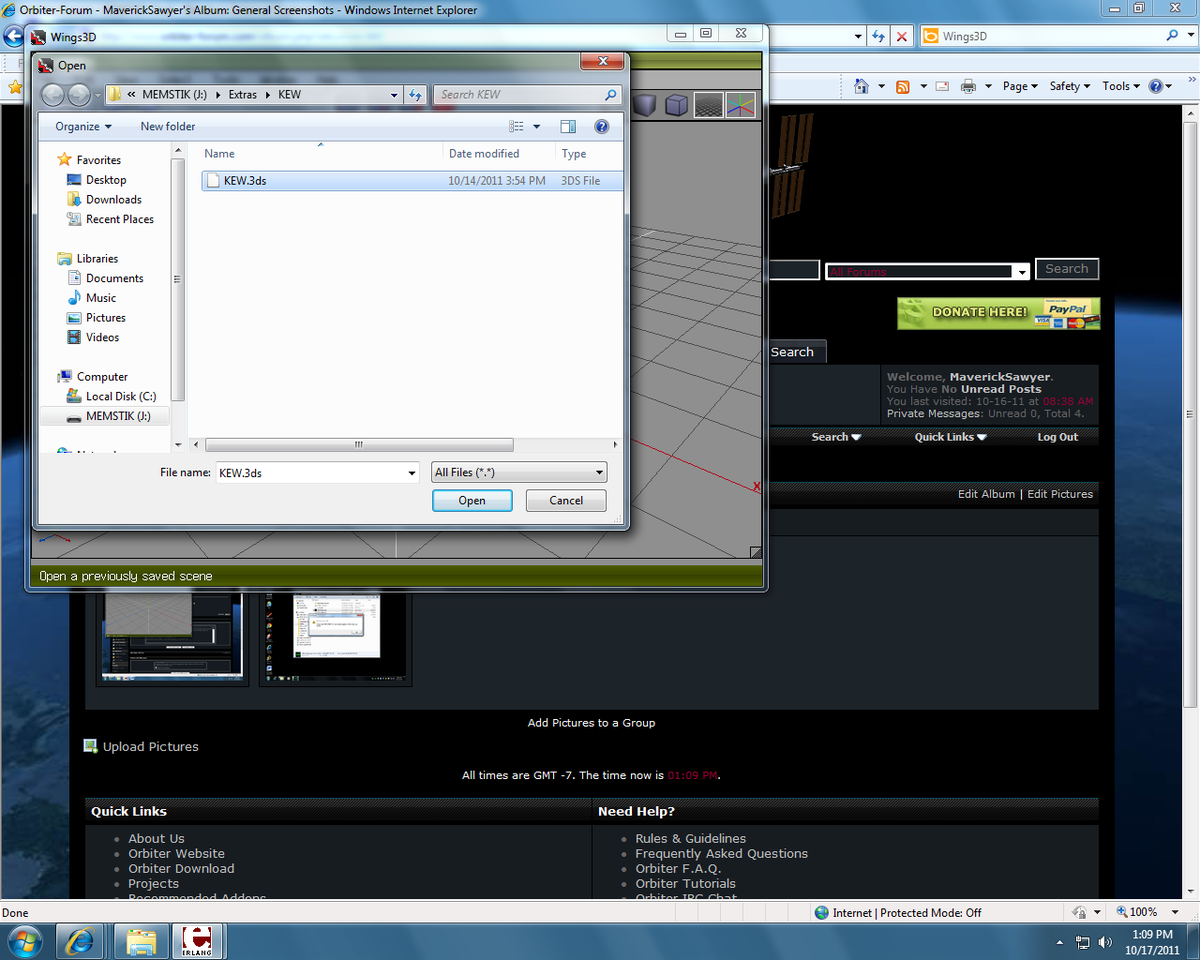This screenshot has width=1200, height=960.
Task: Click the RSS feeds icon
Action: (903, 86)
